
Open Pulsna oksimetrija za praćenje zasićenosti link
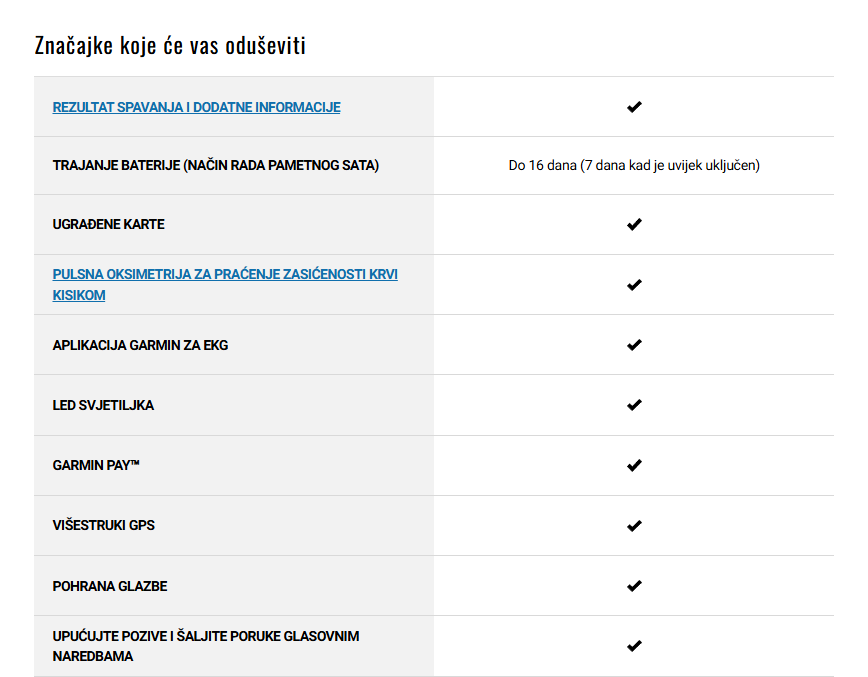tap(225, 285)
